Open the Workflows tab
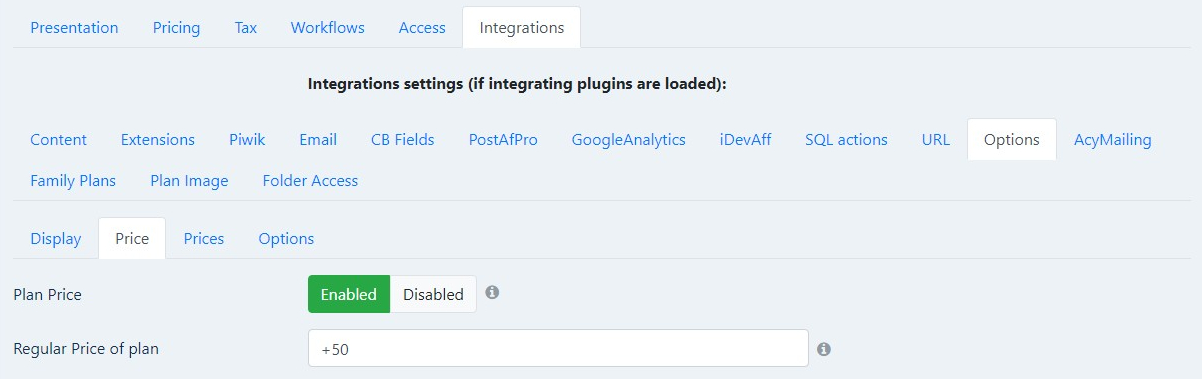 [327, 28]
